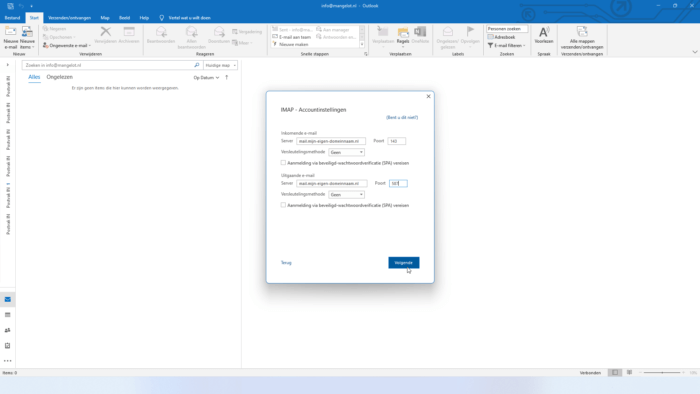The width and height of the screenshot is (700, 394).
Task: Click the search magnifier icon
Action: [x=196, y=65]
